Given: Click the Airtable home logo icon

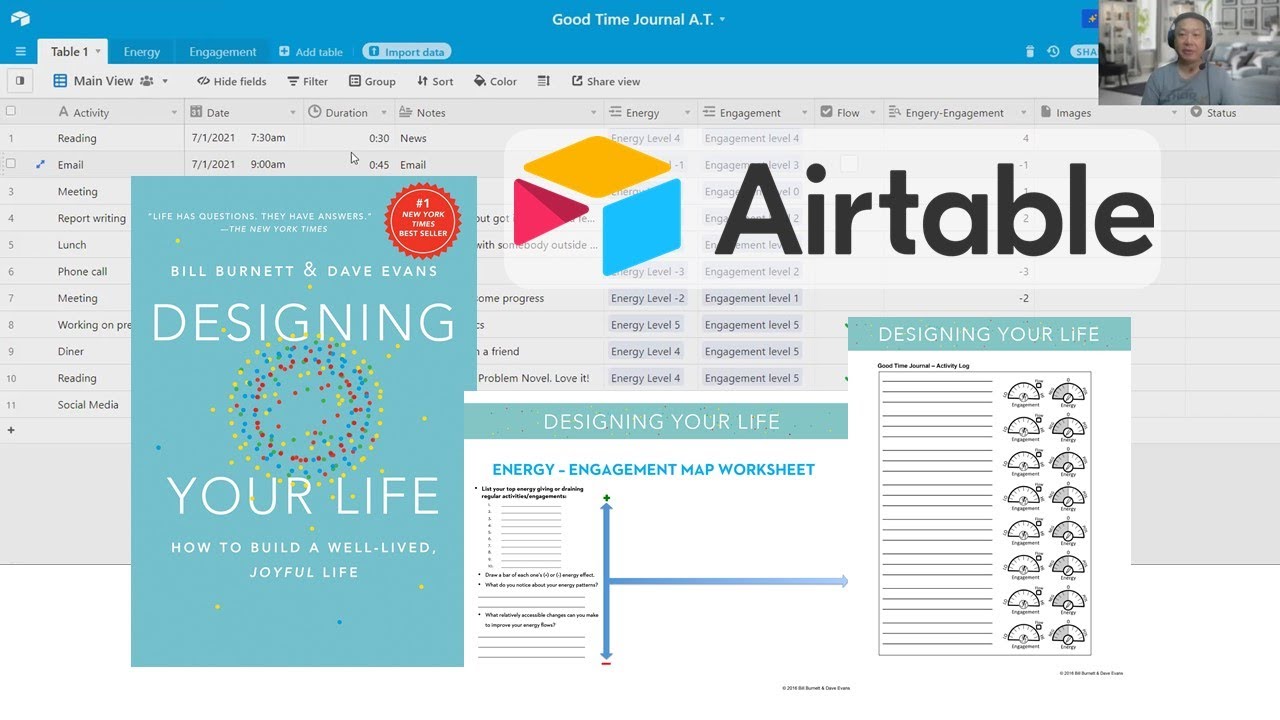Looking at the screenshot, I should click(x=20, y=19).
